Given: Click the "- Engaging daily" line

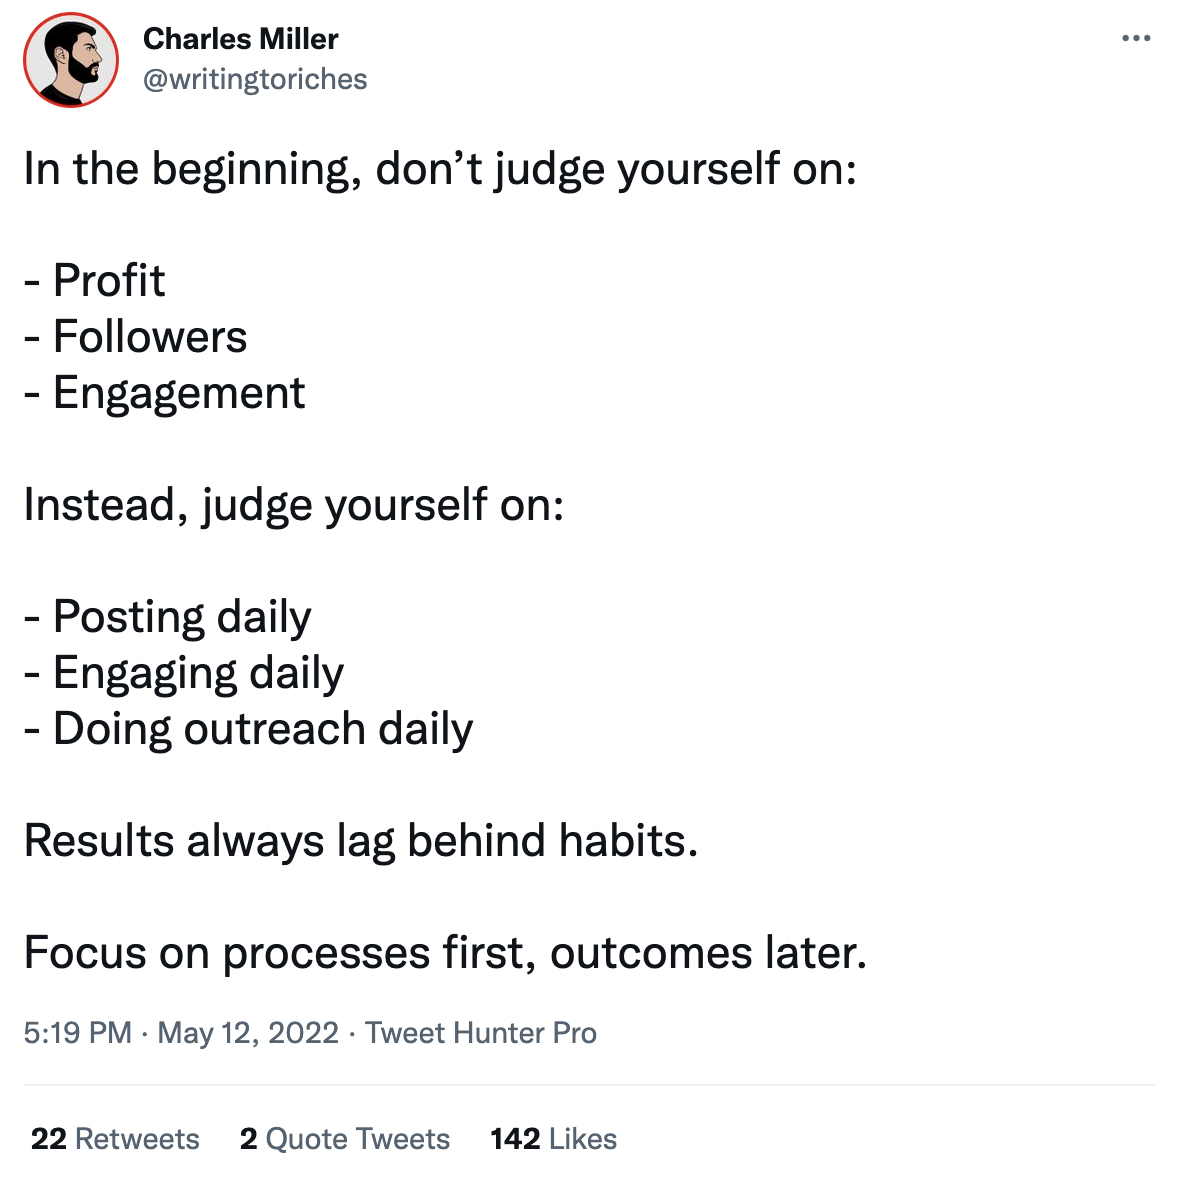Looking at the screenshot, I should [x=184, y=673].
